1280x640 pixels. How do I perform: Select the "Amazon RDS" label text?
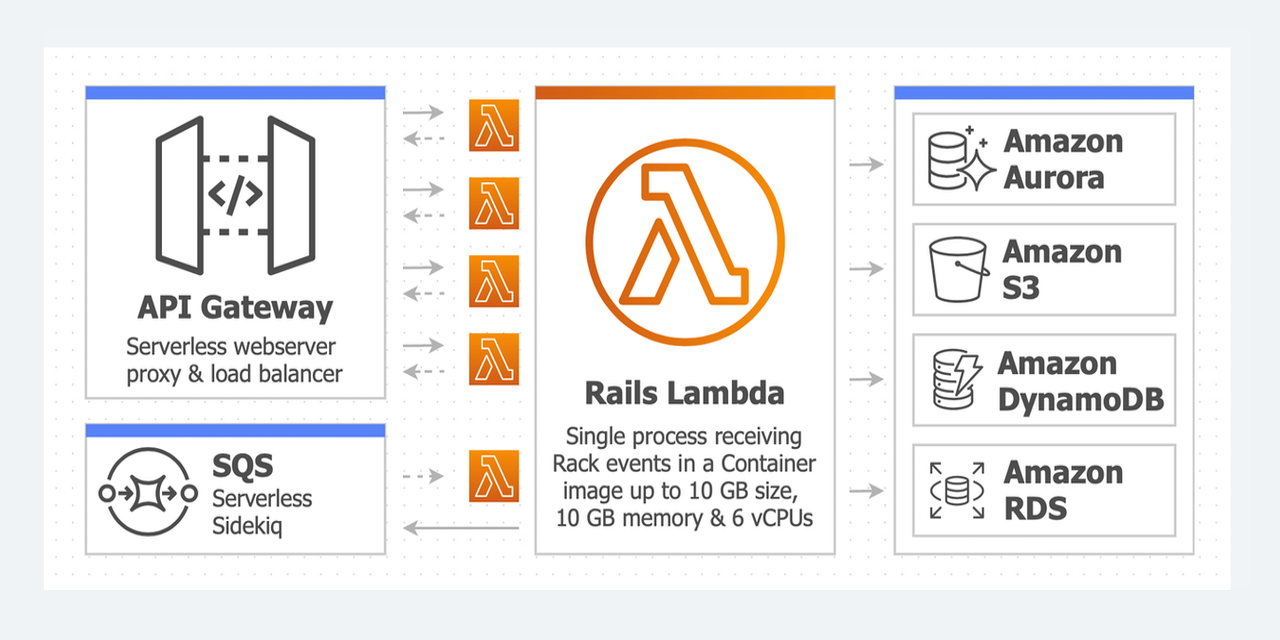pyautogui.click(x=1063, y=490)
